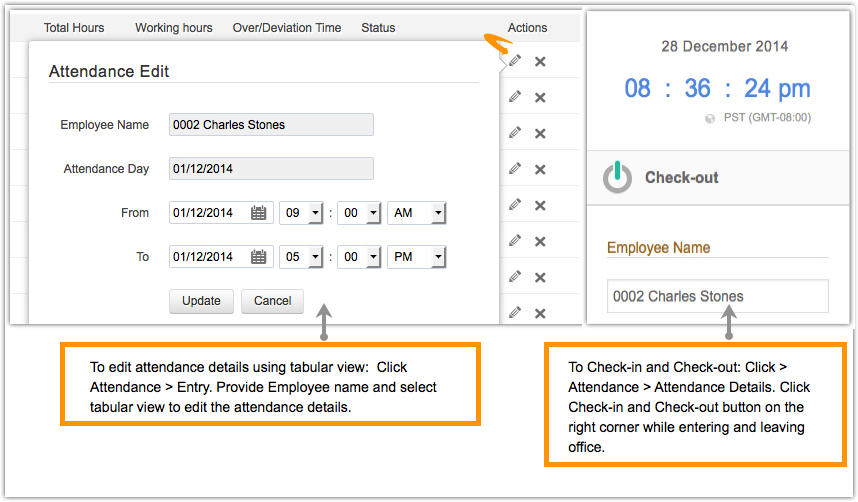Click the From date input field
The height and width of the screenshot is (502, 858).
click(x=221, y=212)
